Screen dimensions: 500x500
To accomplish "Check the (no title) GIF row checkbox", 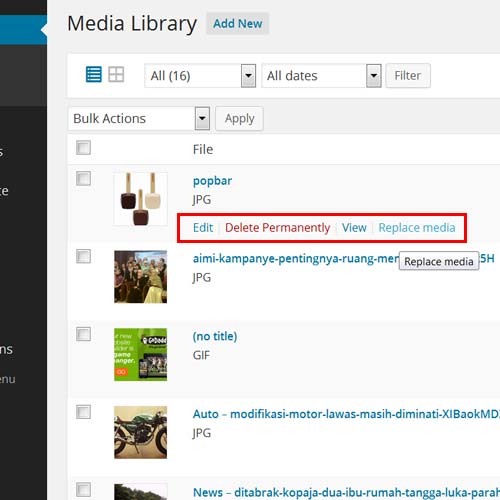I will pyautogui.click(x=83, y=334).
